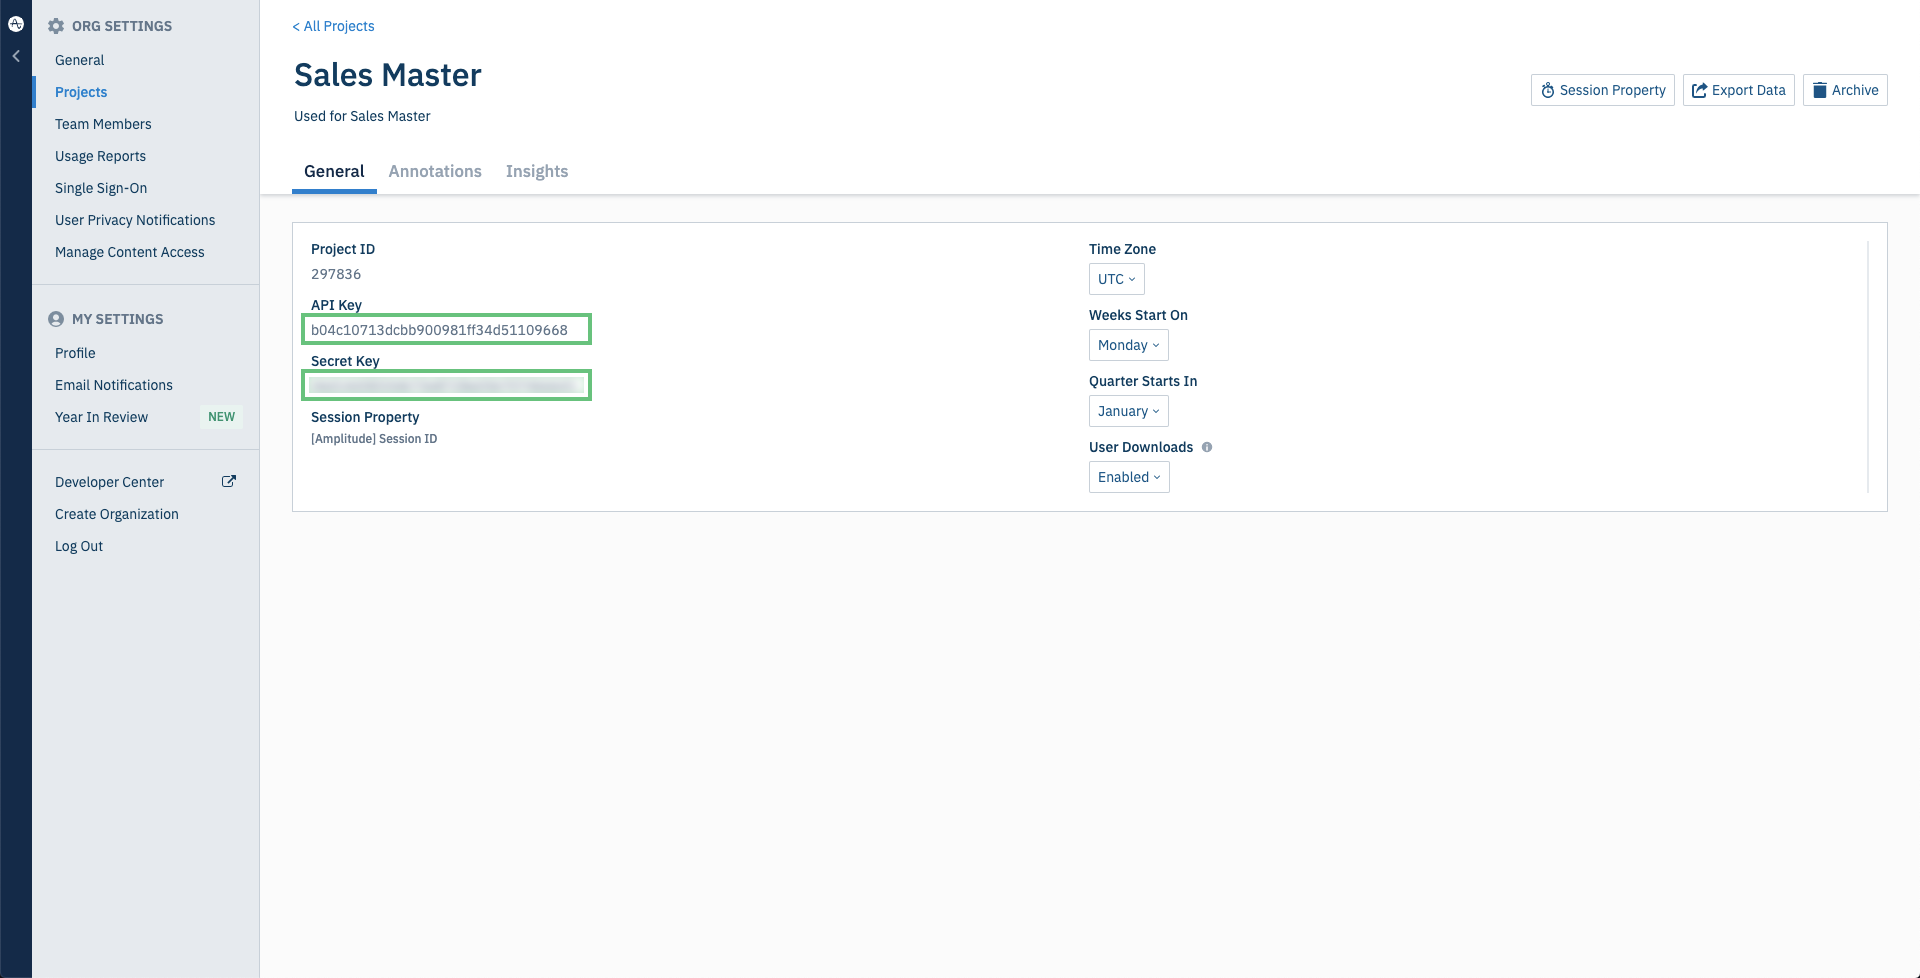Switch to the Annotations tab
1920x978 pixels.
(x=435, y=171)
